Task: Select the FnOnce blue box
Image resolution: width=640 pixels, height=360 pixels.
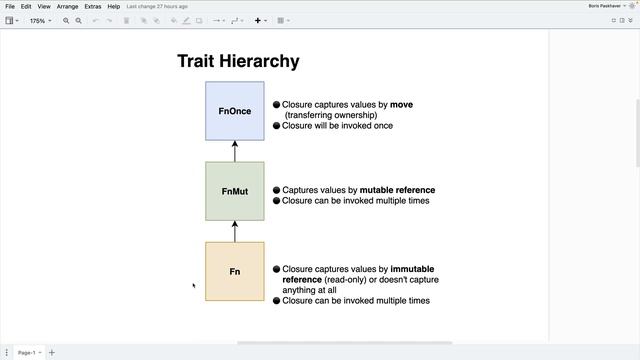Action: point(235,111)
